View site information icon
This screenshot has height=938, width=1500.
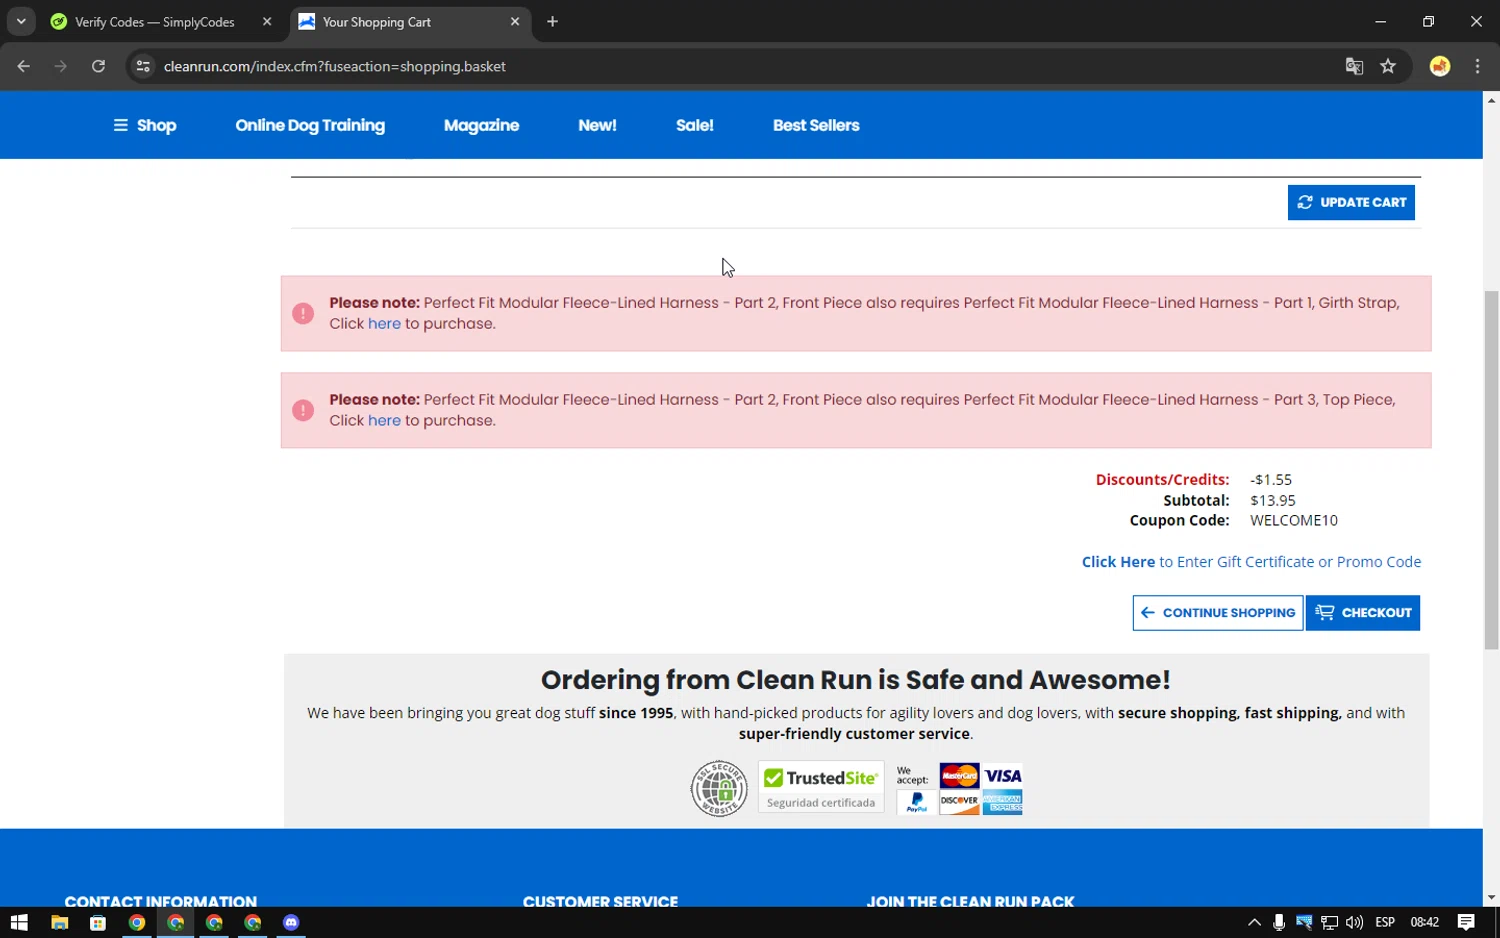[143, 66]
